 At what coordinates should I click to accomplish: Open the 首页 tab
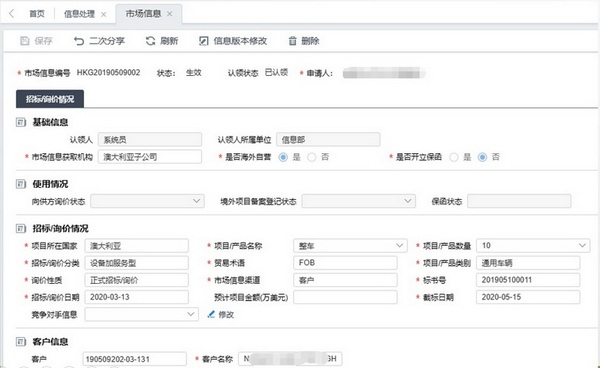tap(37, 14)
